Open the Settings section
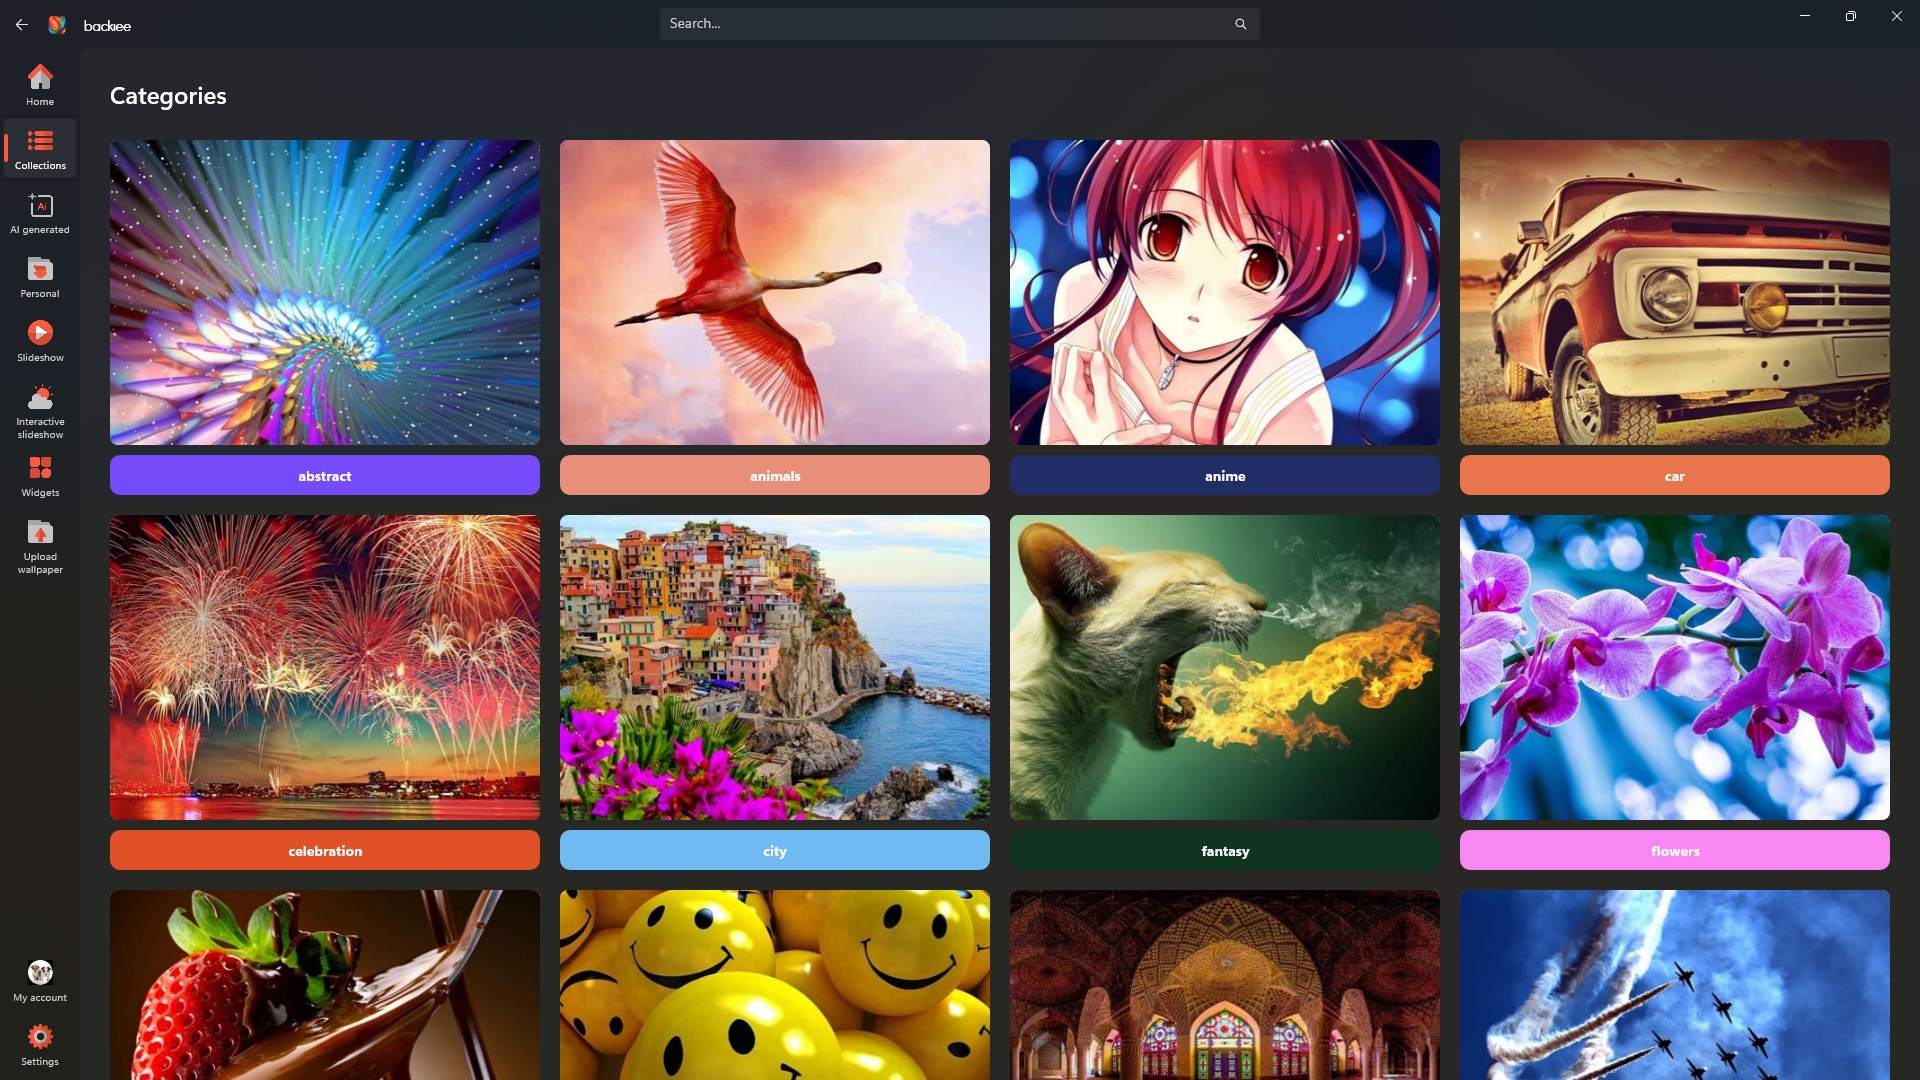1920x1080 pixels. click(40, 1043)
